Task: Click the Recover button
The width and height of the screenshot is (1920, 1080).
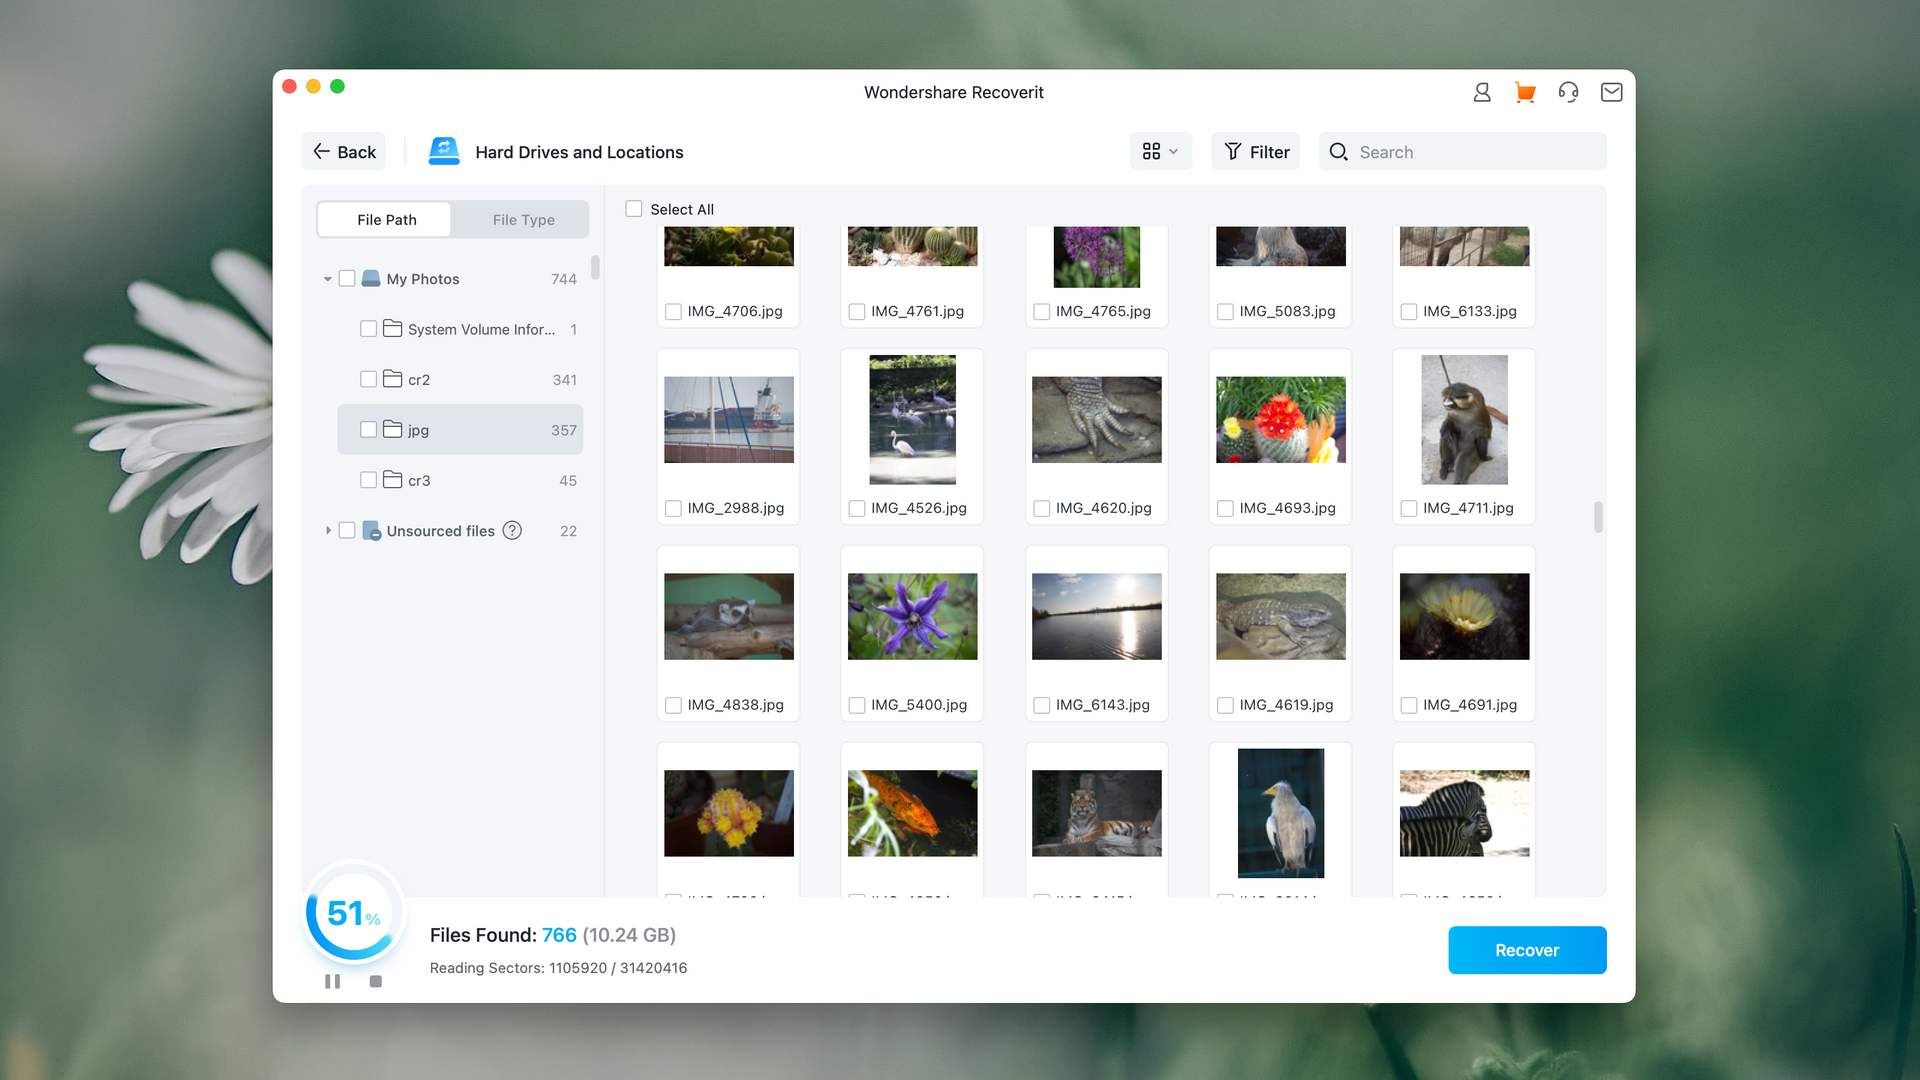Action: (1526, 949)
